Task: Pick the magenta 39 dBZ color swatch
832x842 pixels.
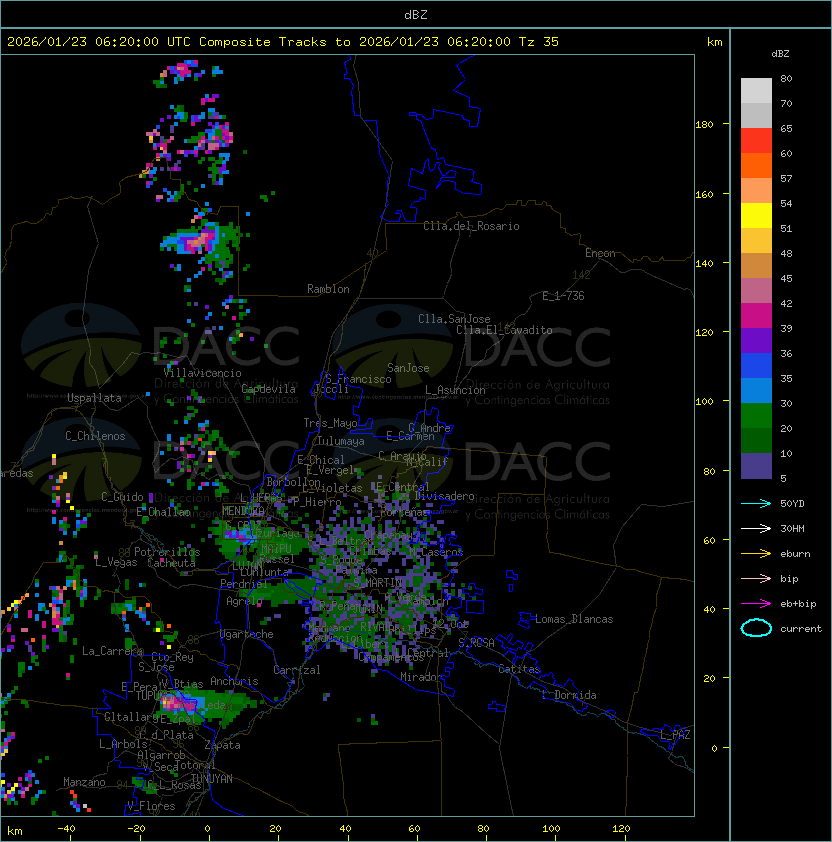Action: (756, 316)
